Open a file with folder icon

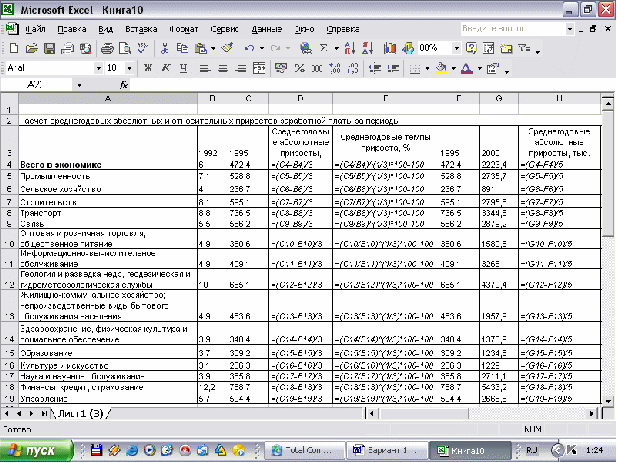tap(31, 48)
